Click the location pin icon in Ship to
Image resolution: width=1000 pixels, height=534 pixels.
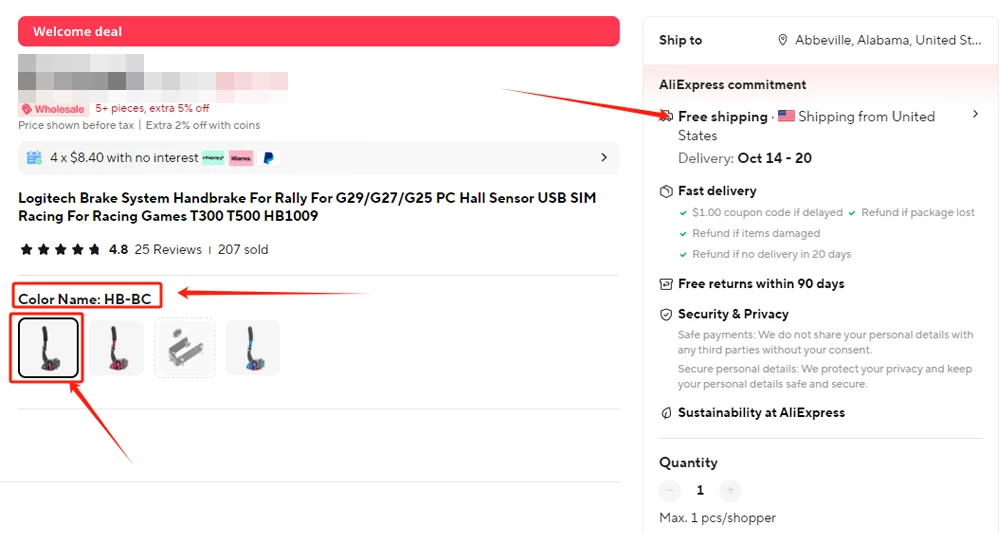click(x=783, y=41)
